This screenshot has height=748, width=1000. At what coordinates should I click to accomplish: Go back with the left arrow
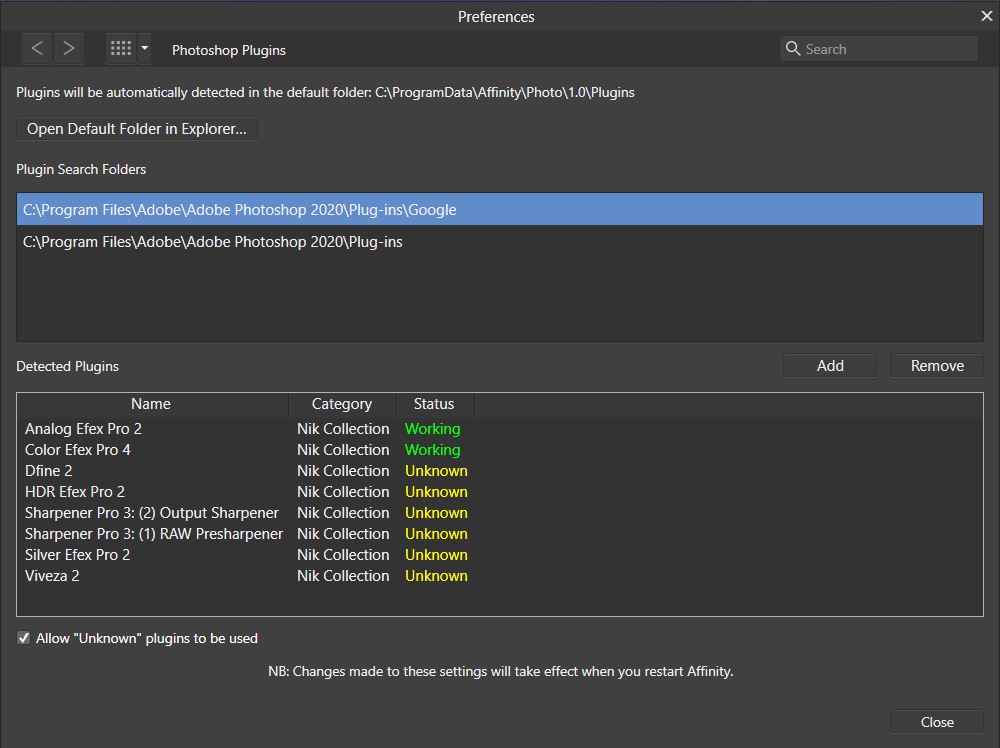[x=37, y=48]
